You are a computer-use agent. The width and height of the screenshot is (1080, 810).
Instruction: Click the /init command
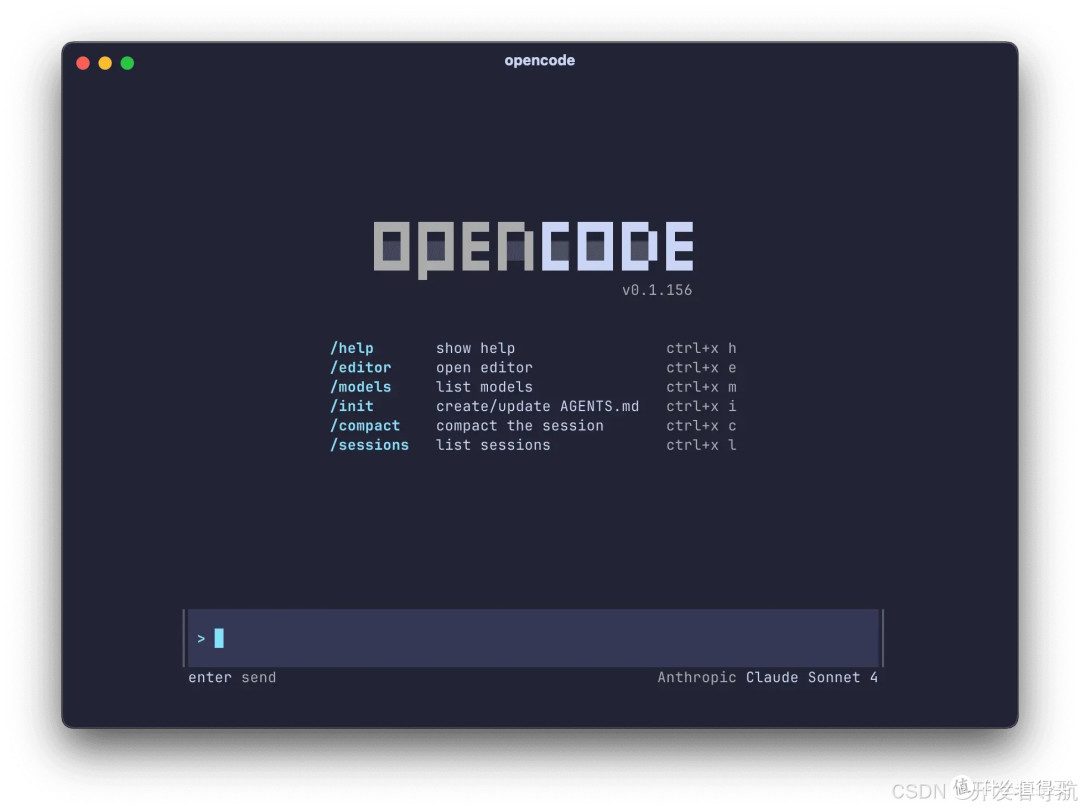[x=352, y=406]
